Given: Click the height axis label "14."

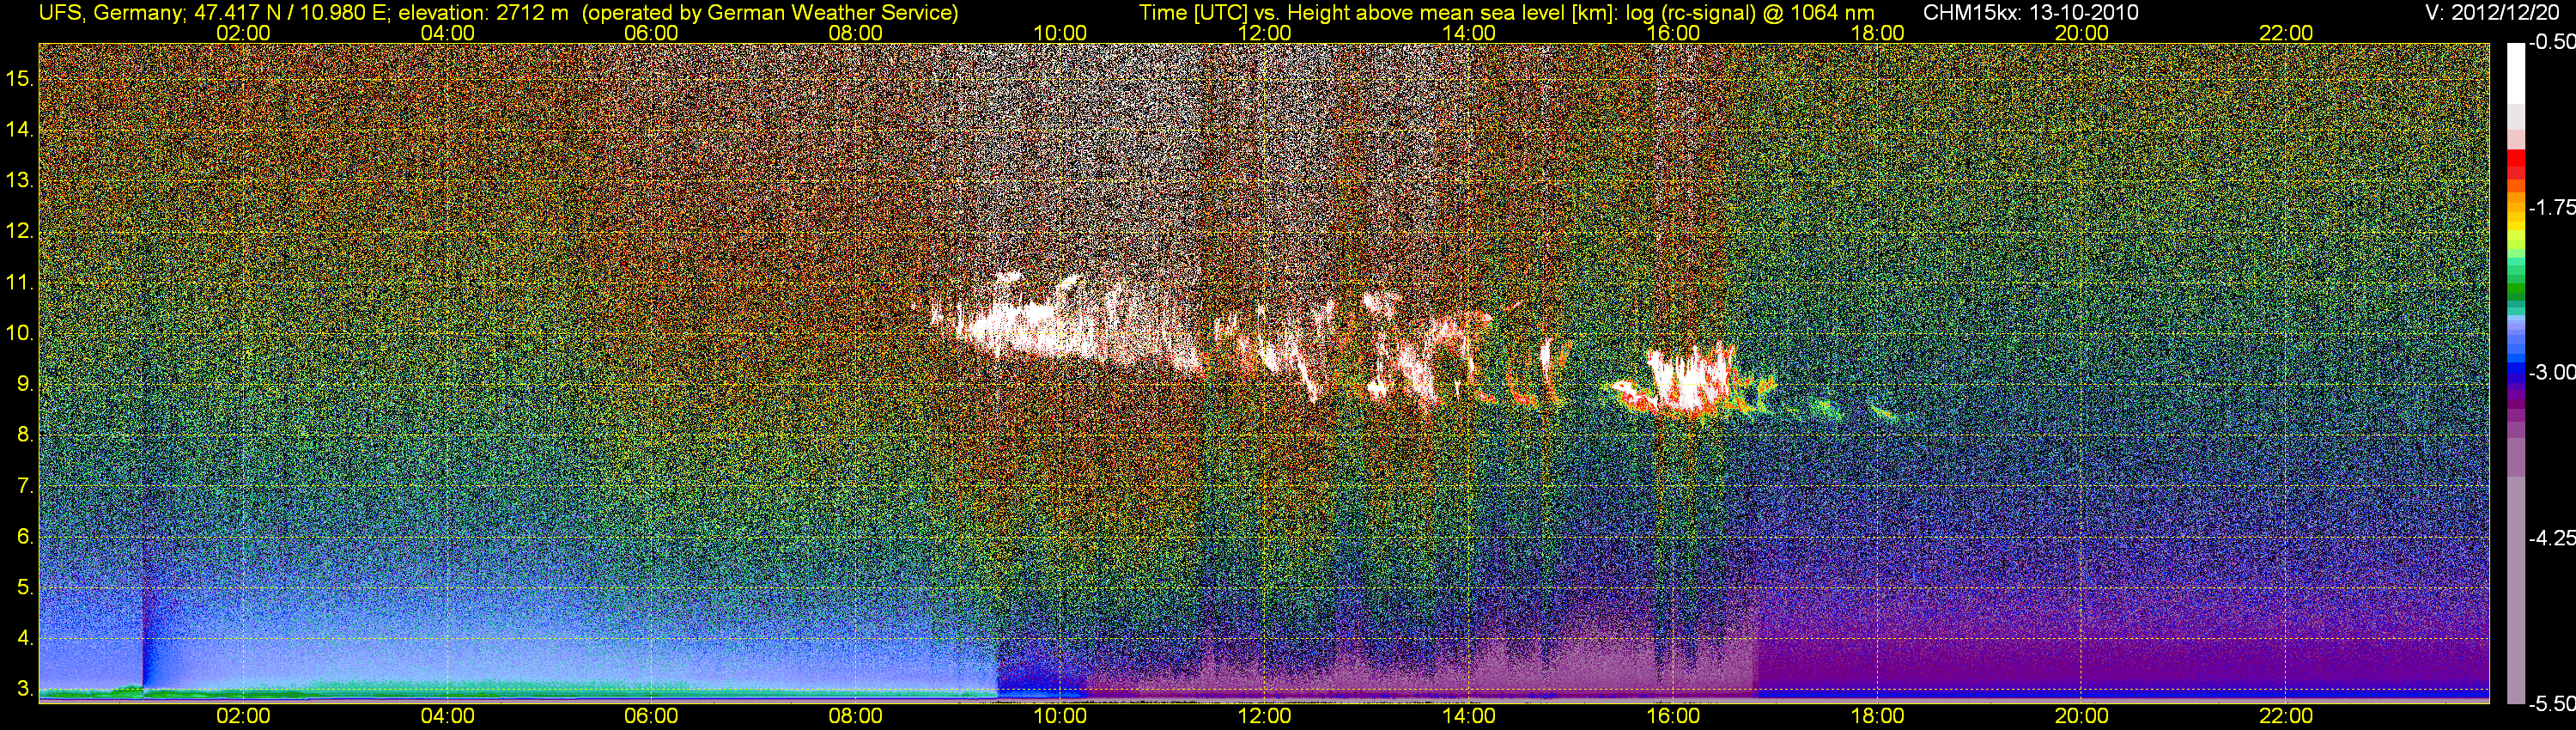Looking at the screenshot, I should point(20,129).
